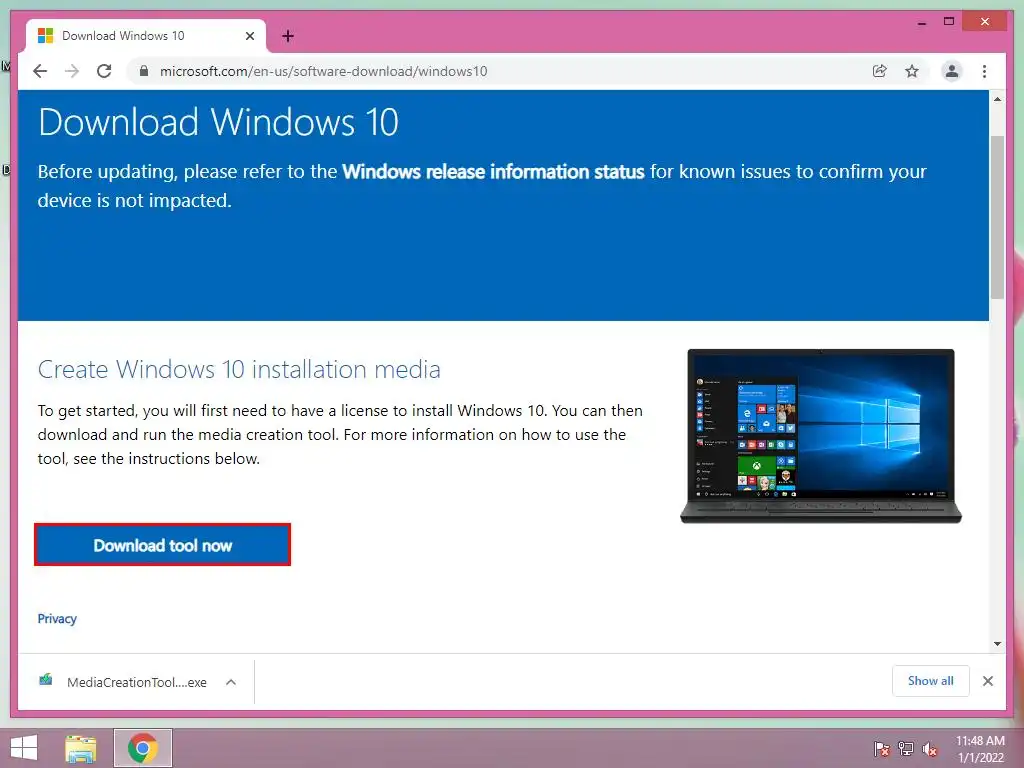Minimize the Chrome window
This screenshot has width=1024, height=768.
[921, 22]
